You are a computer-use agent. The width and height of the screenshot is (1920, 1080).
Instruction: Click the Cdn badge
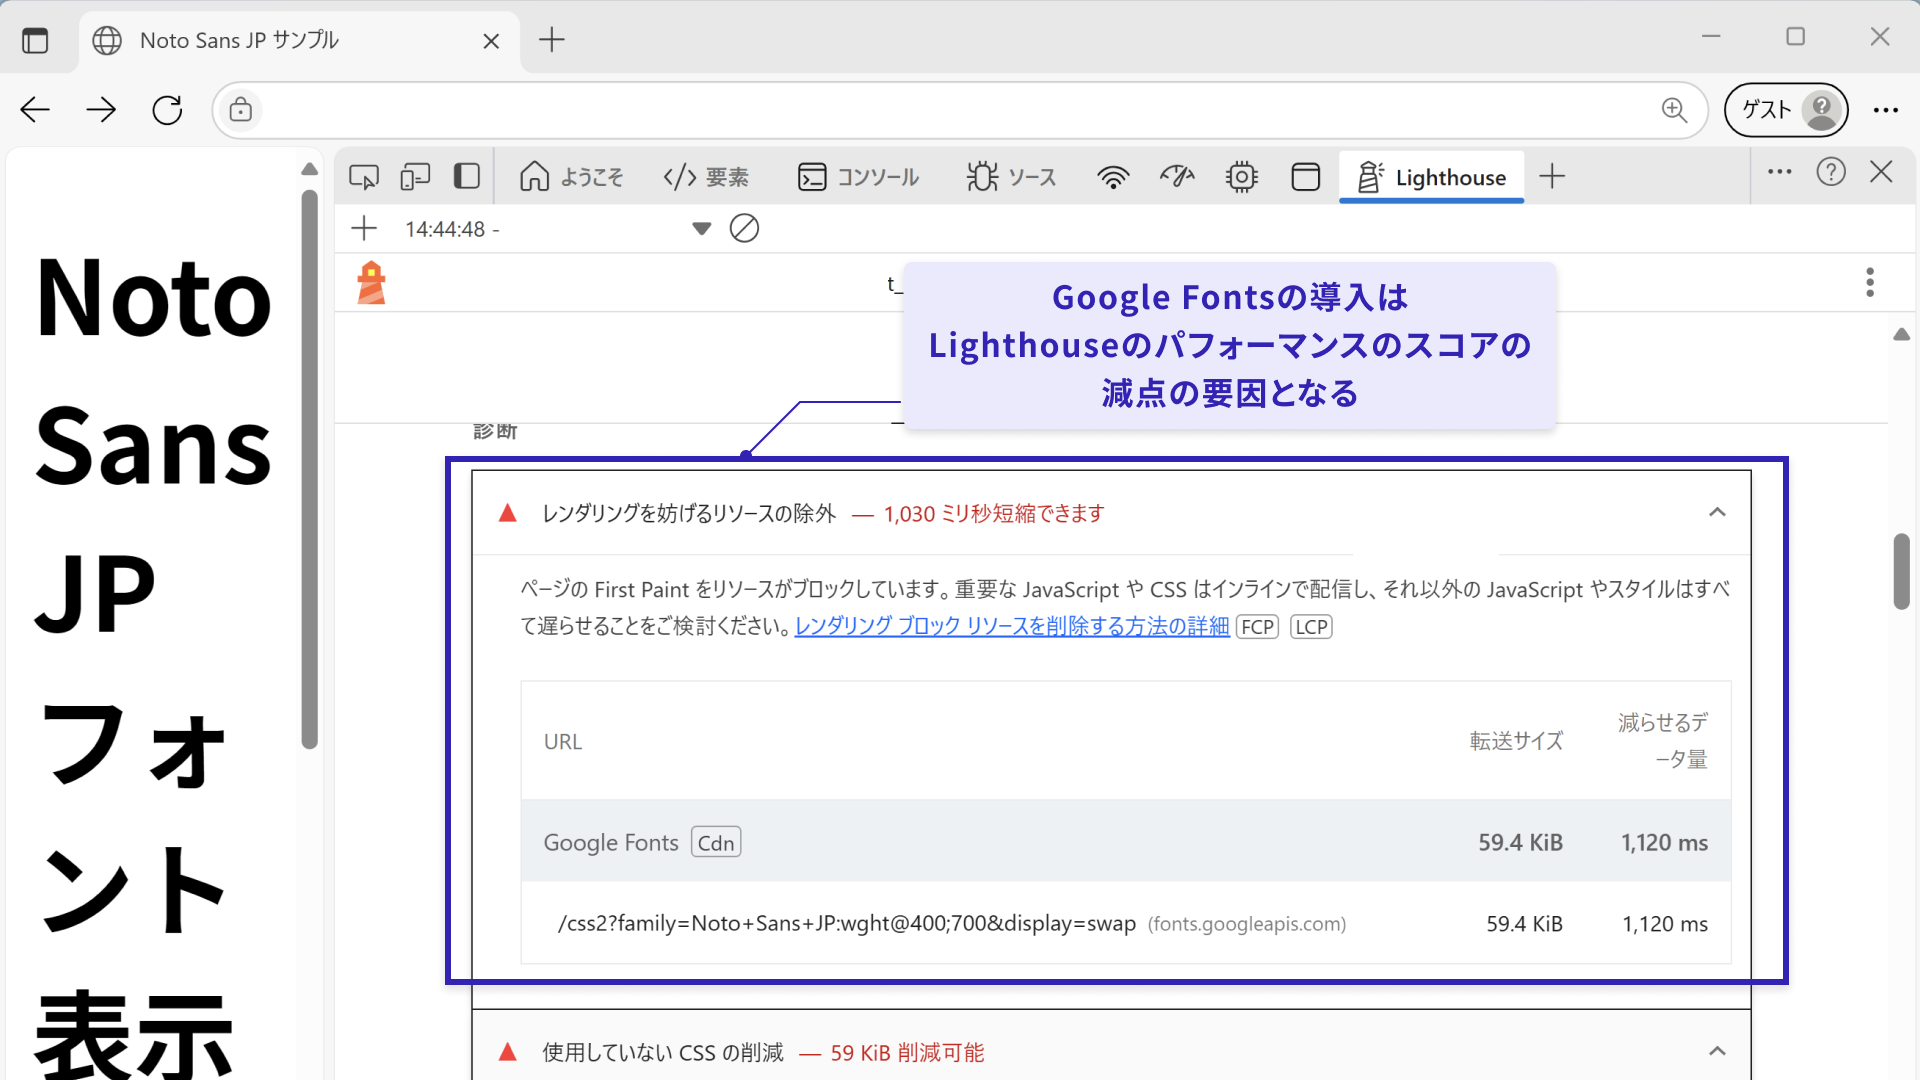[716, 843]
